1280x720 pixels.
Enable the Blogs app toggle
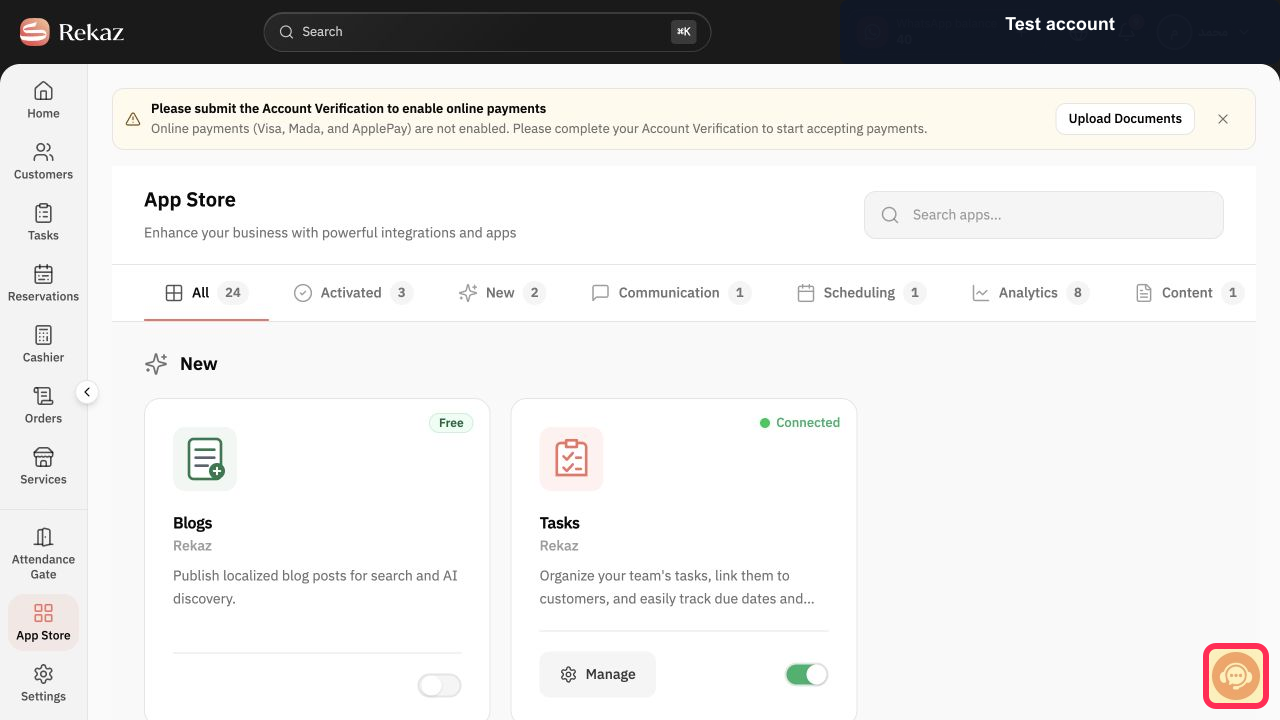[439, 685]
